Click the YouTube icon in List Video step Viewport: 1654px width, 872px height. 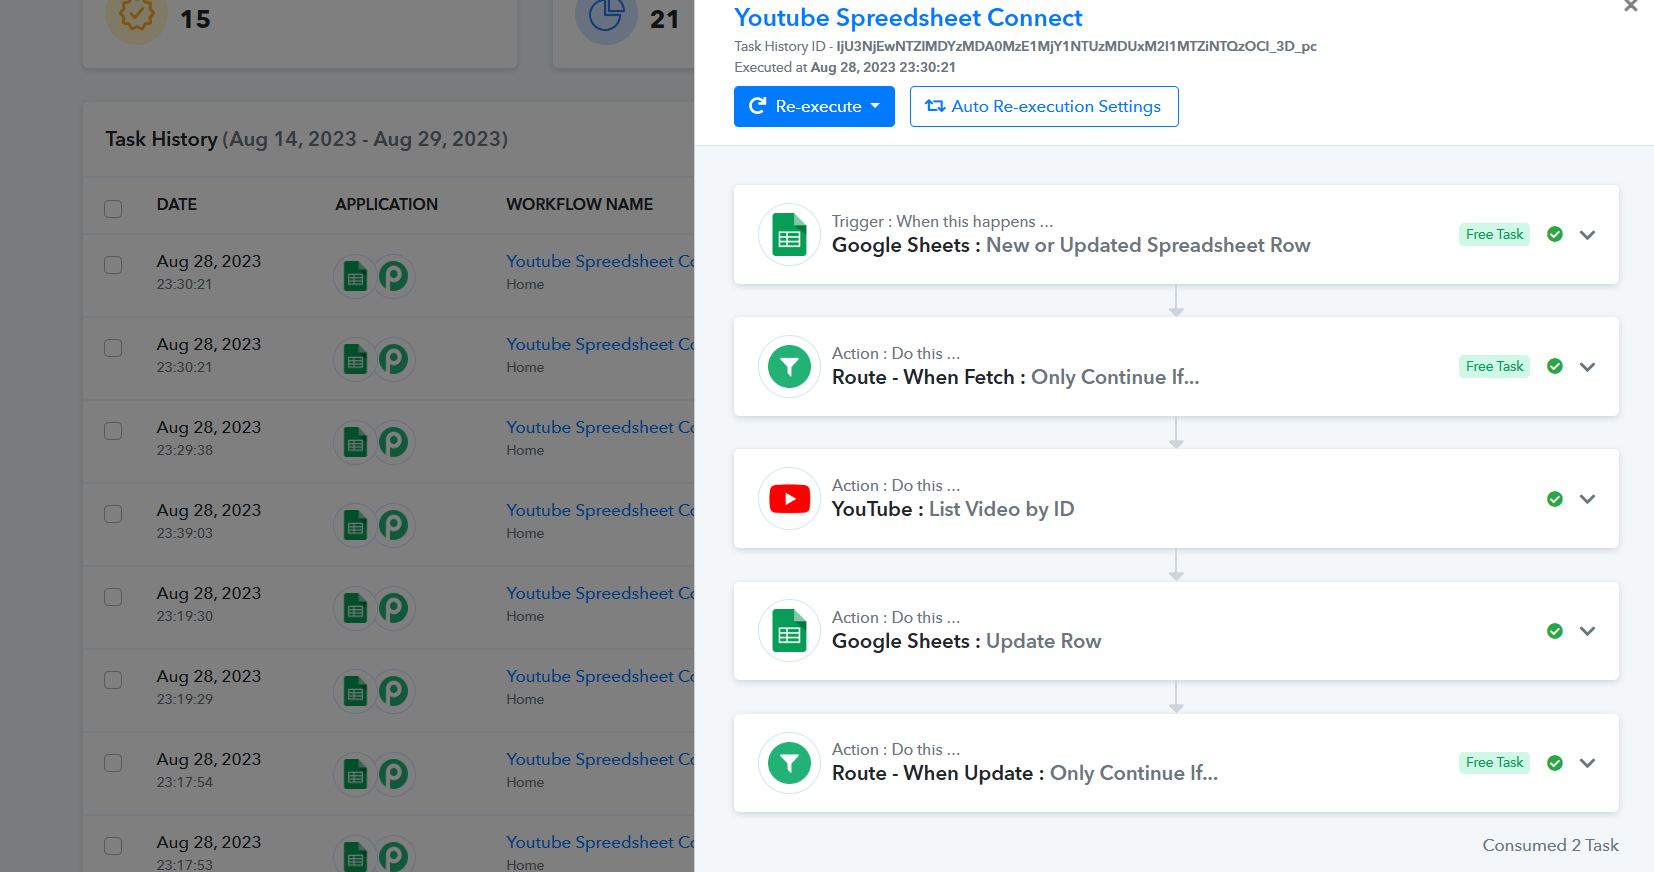[x=789, y=499]
